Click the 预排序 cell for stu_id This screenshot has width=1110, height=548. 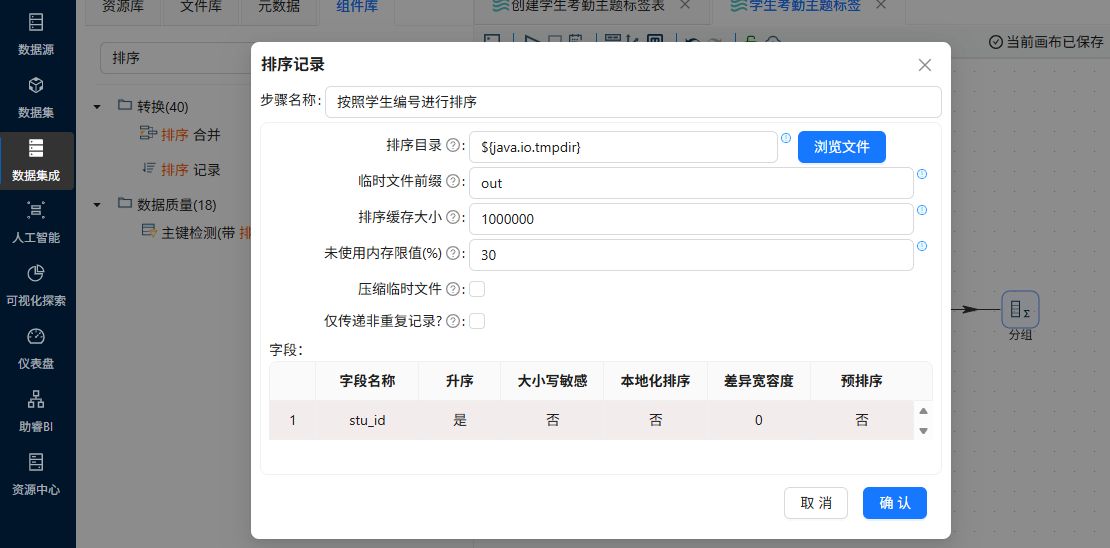point(862,421)
